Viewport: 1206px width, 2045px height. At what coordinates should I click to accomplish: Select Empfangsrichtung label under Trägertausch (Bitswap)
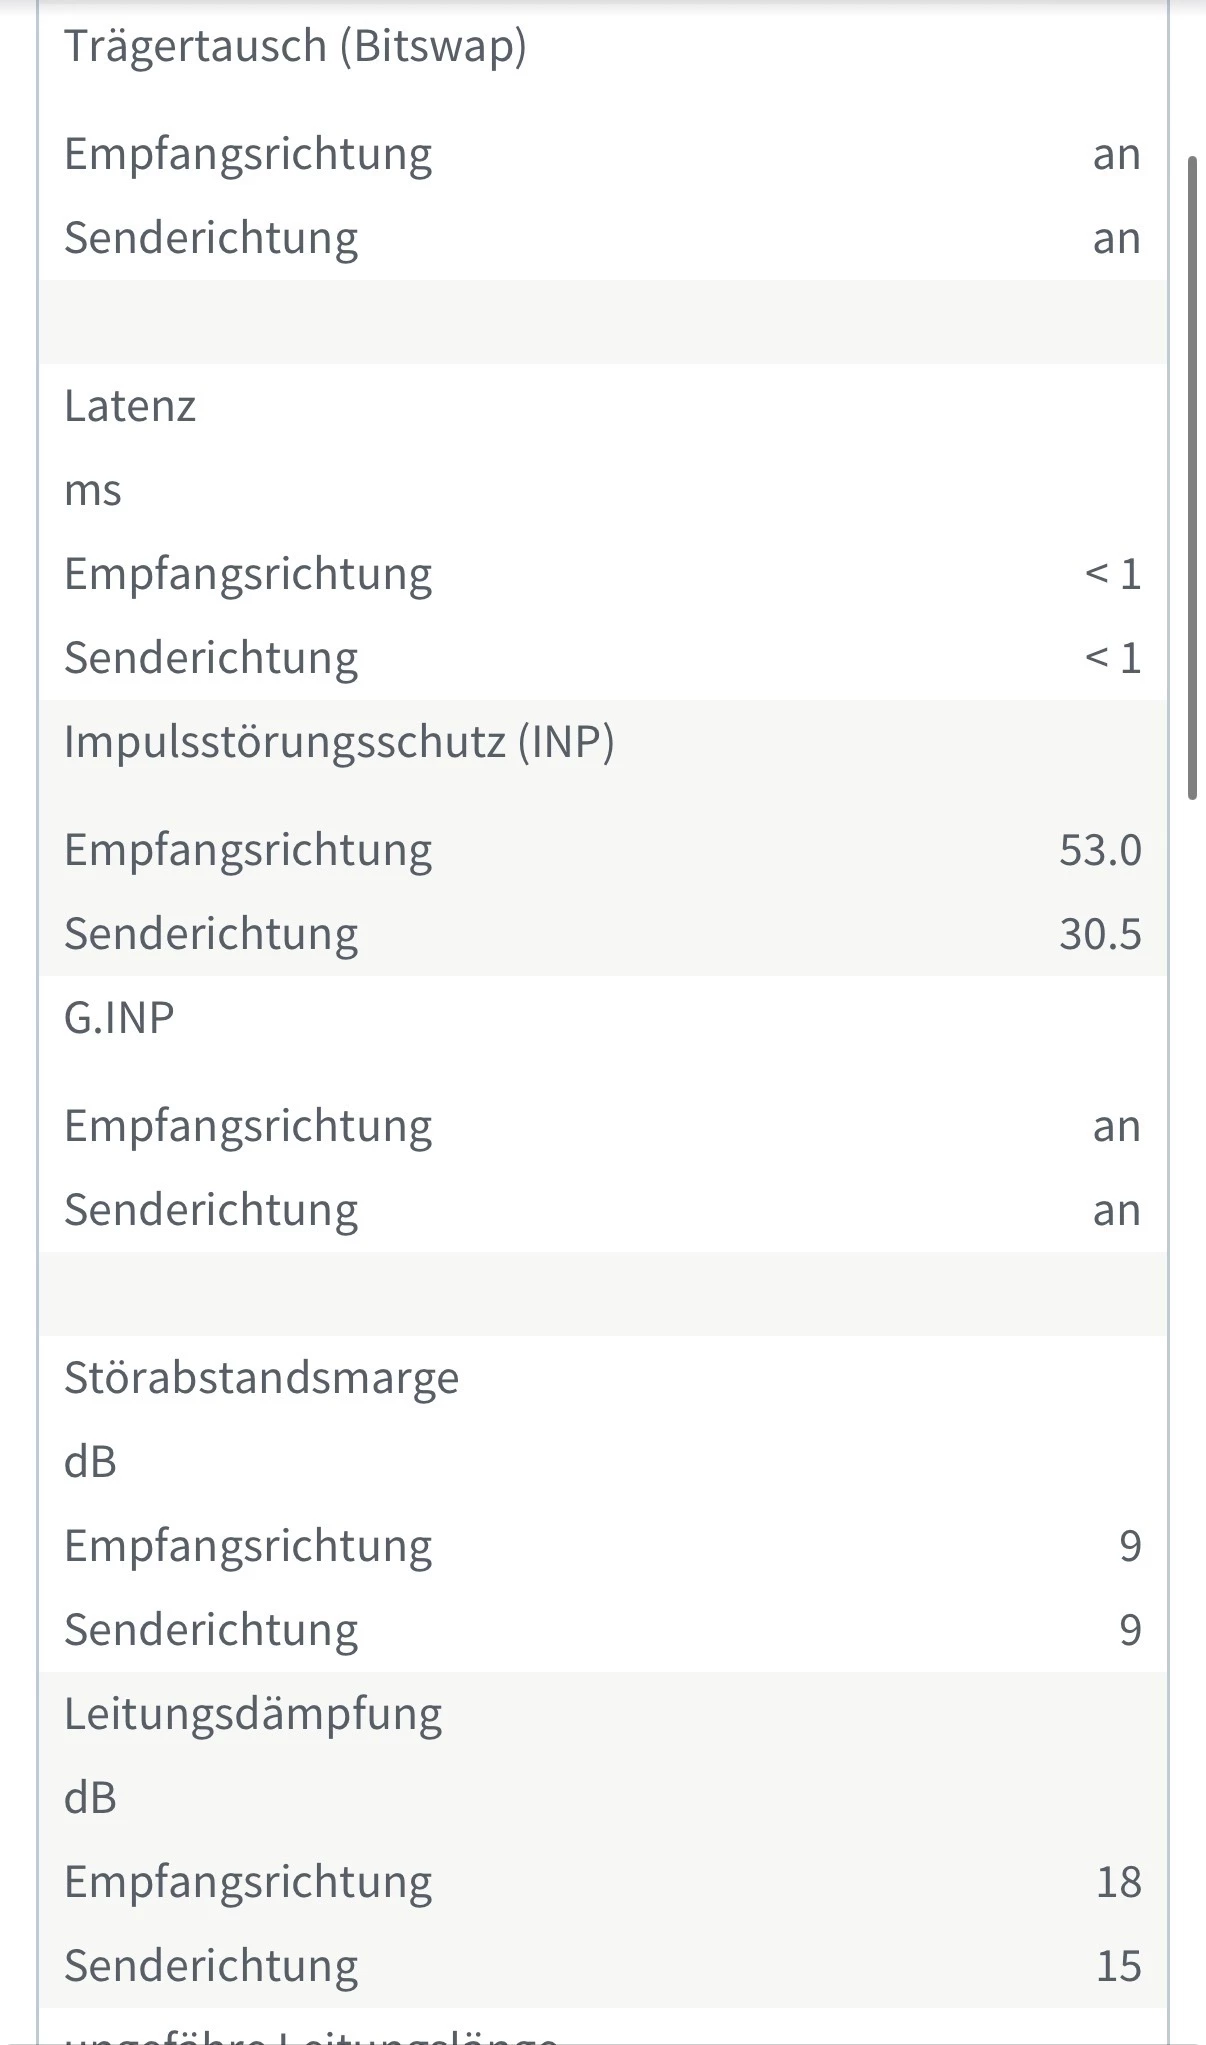point(248,154)
